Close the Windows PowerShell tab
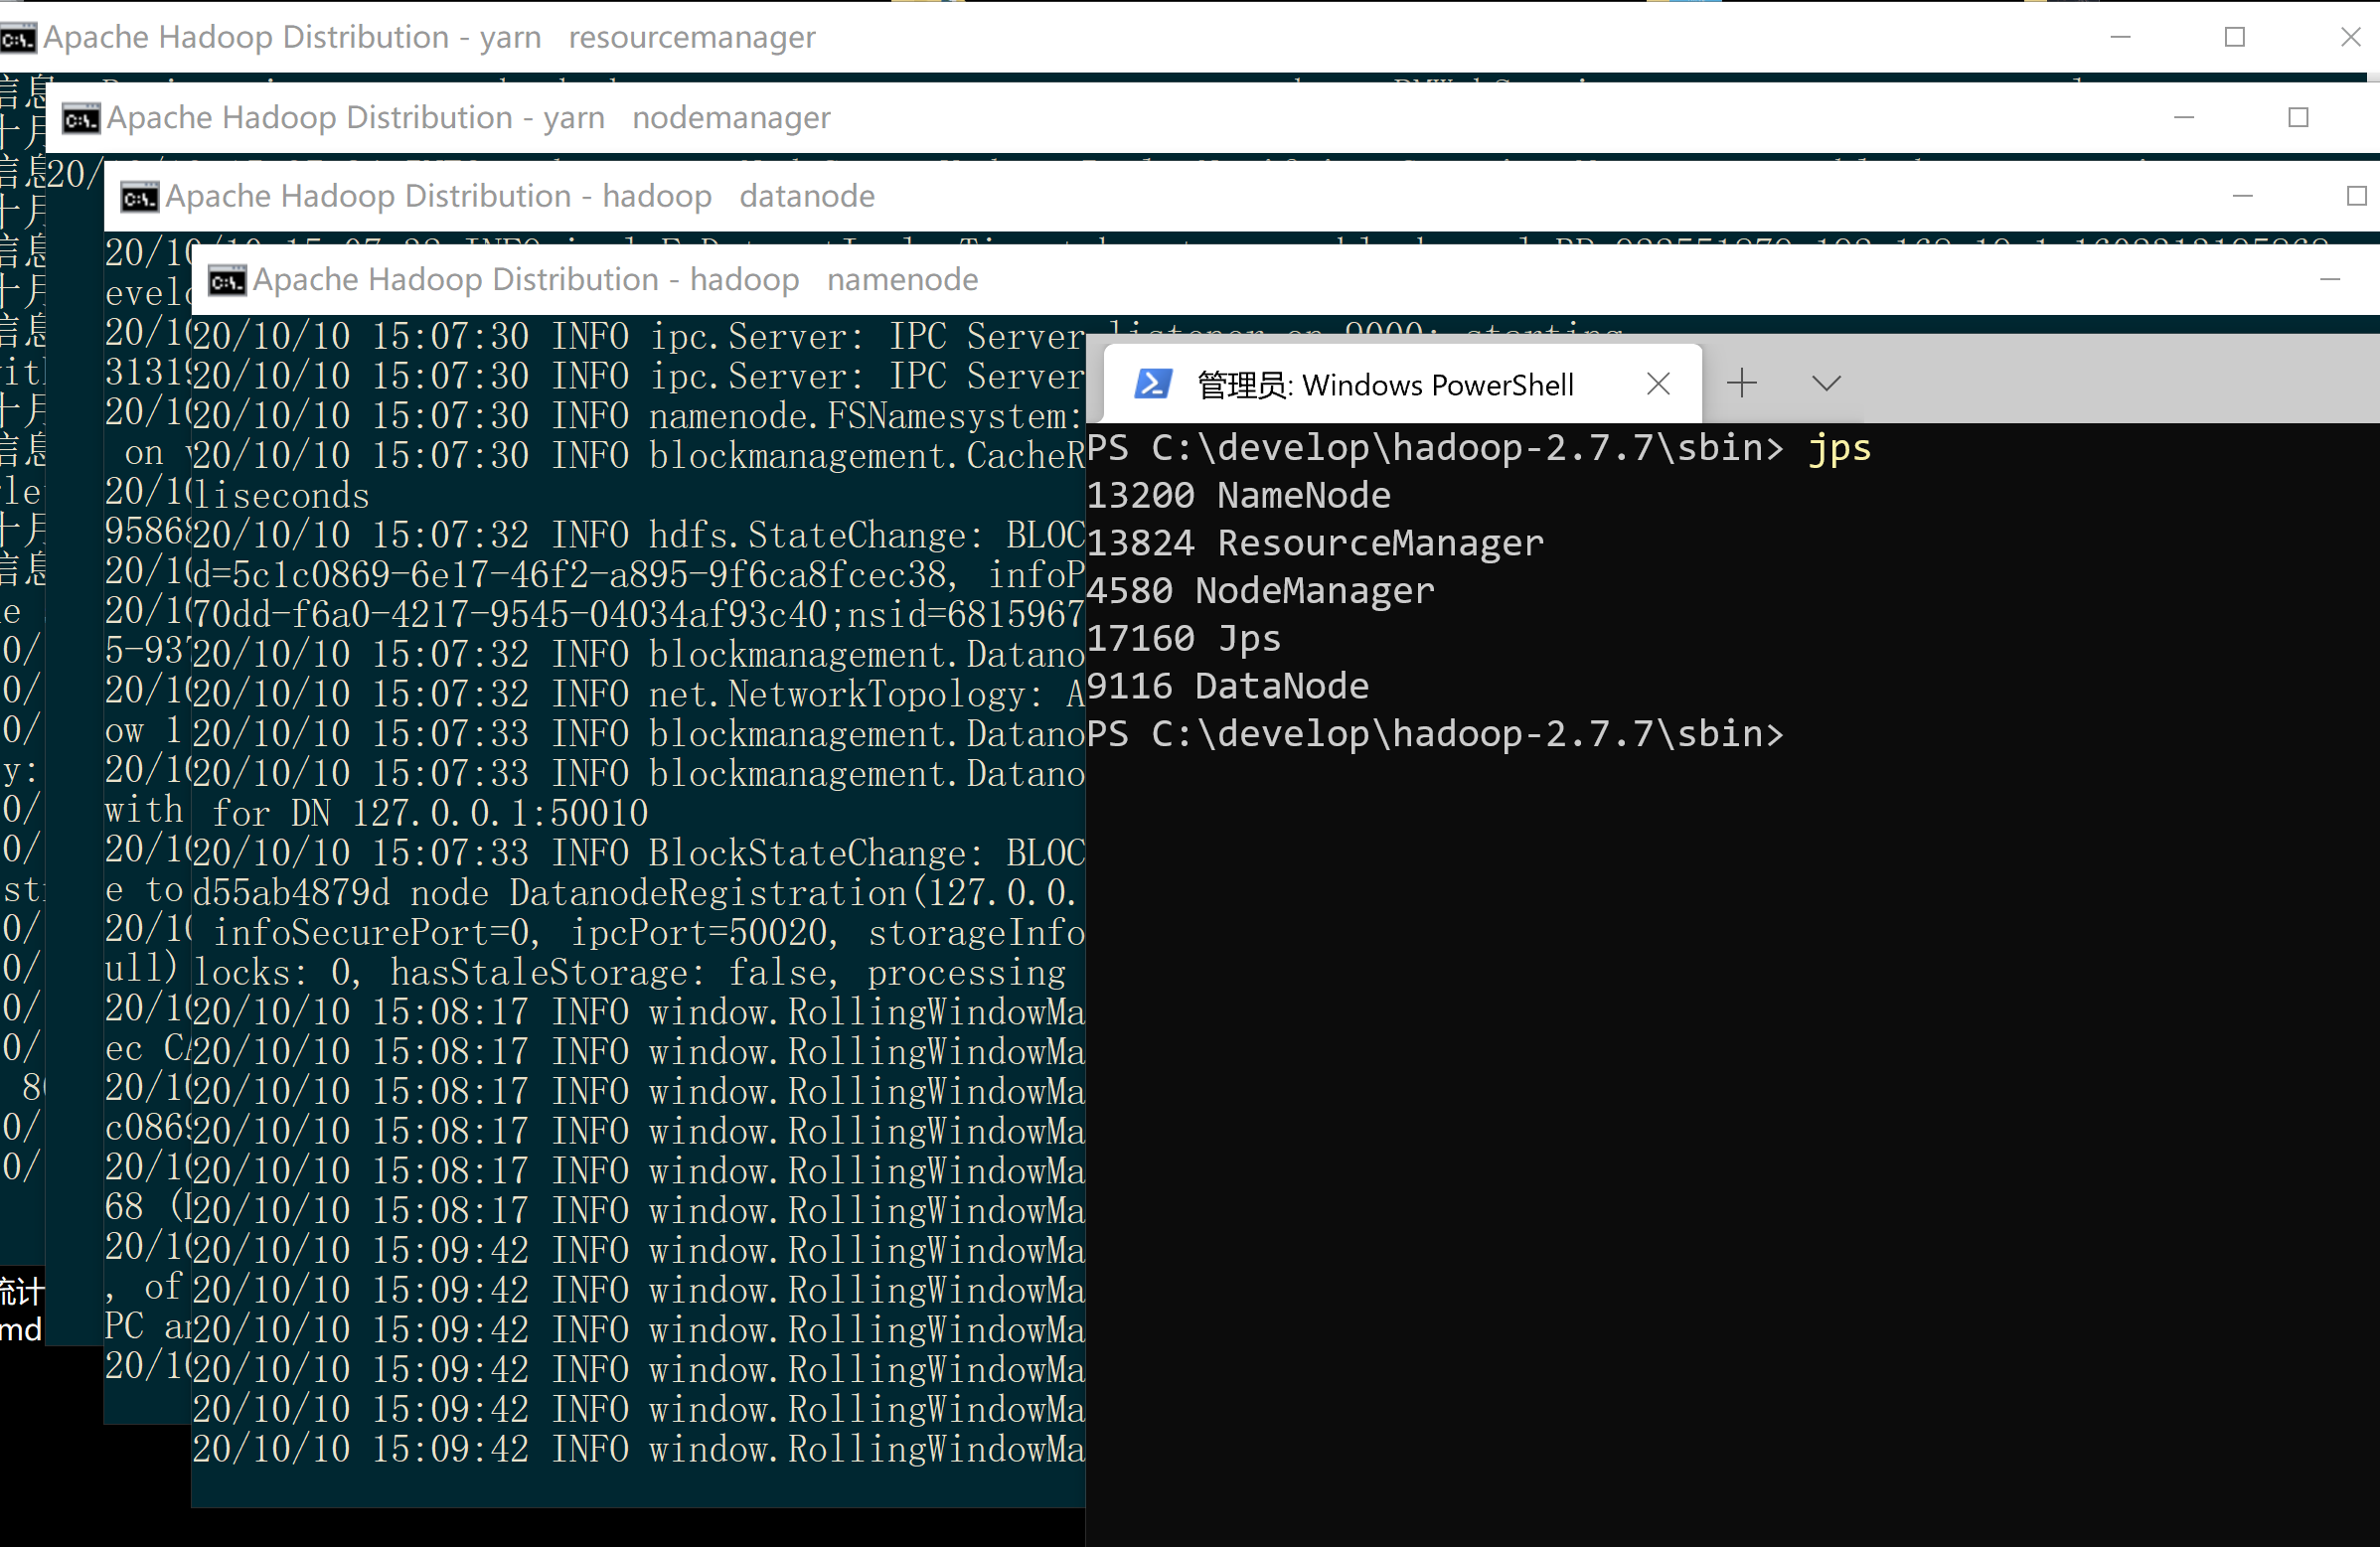Screen dimensions: 2380x1547 [x=1658, y=384]
